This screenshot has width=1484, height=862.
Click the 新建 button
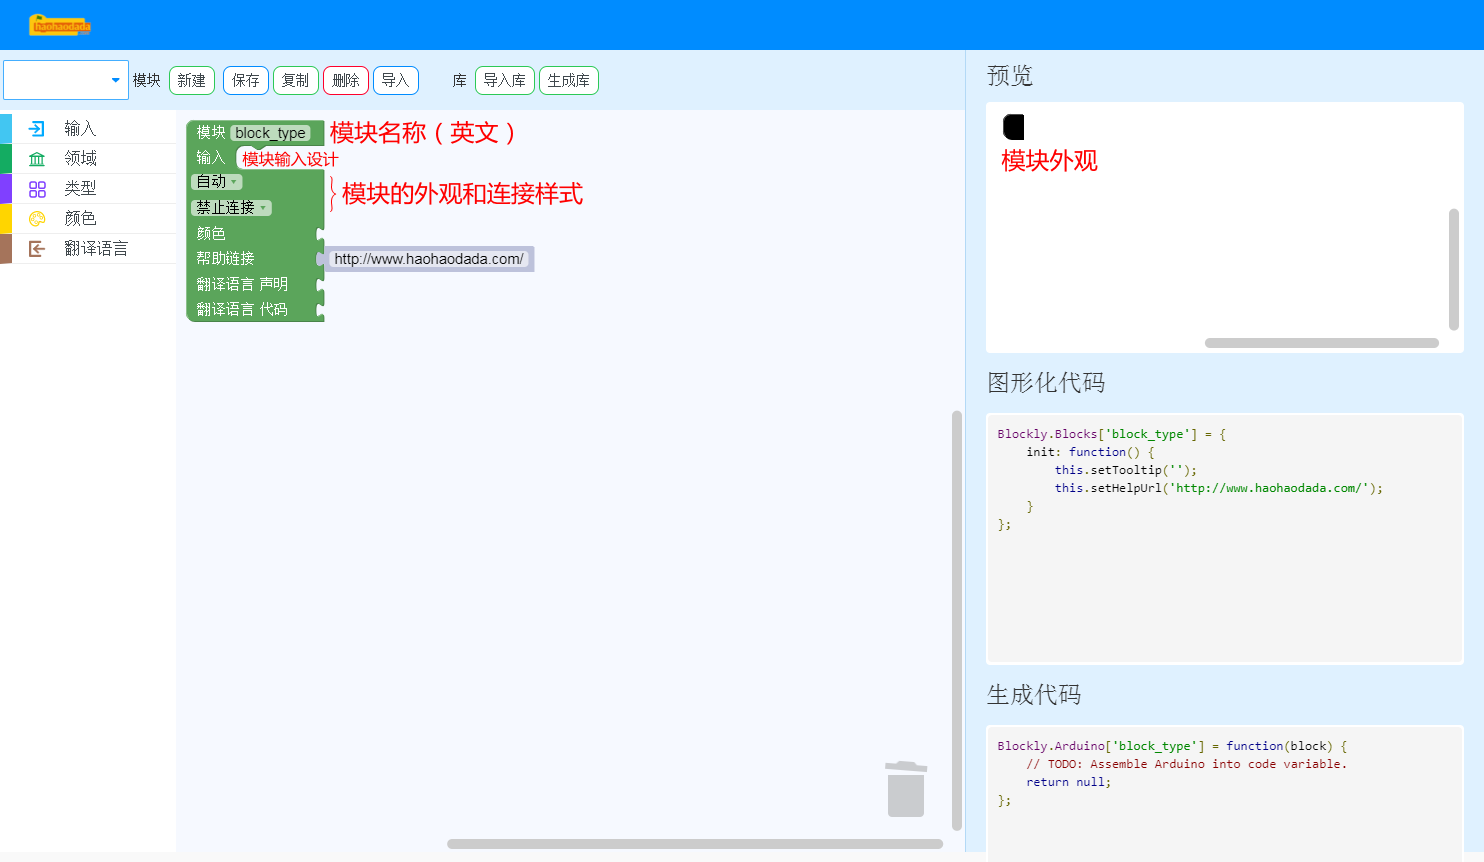click(x=192, y=81)
